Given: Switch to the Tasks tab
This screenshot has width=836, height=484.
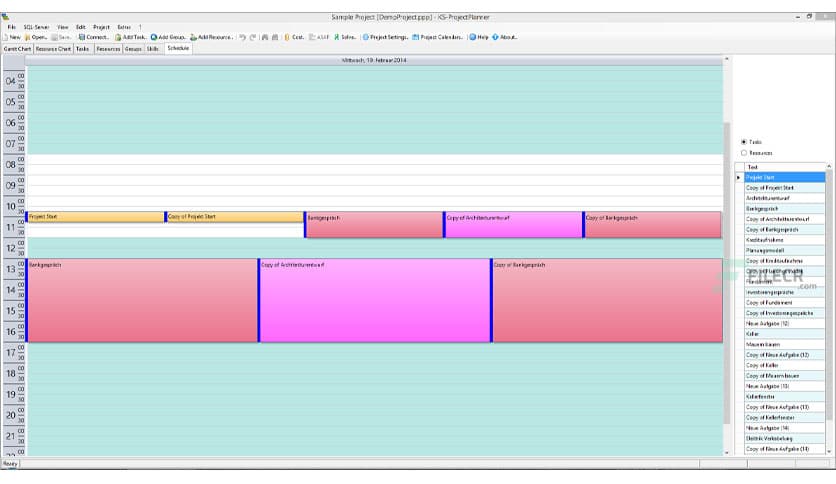Looking at the screenshot, I should coord(83,49).
